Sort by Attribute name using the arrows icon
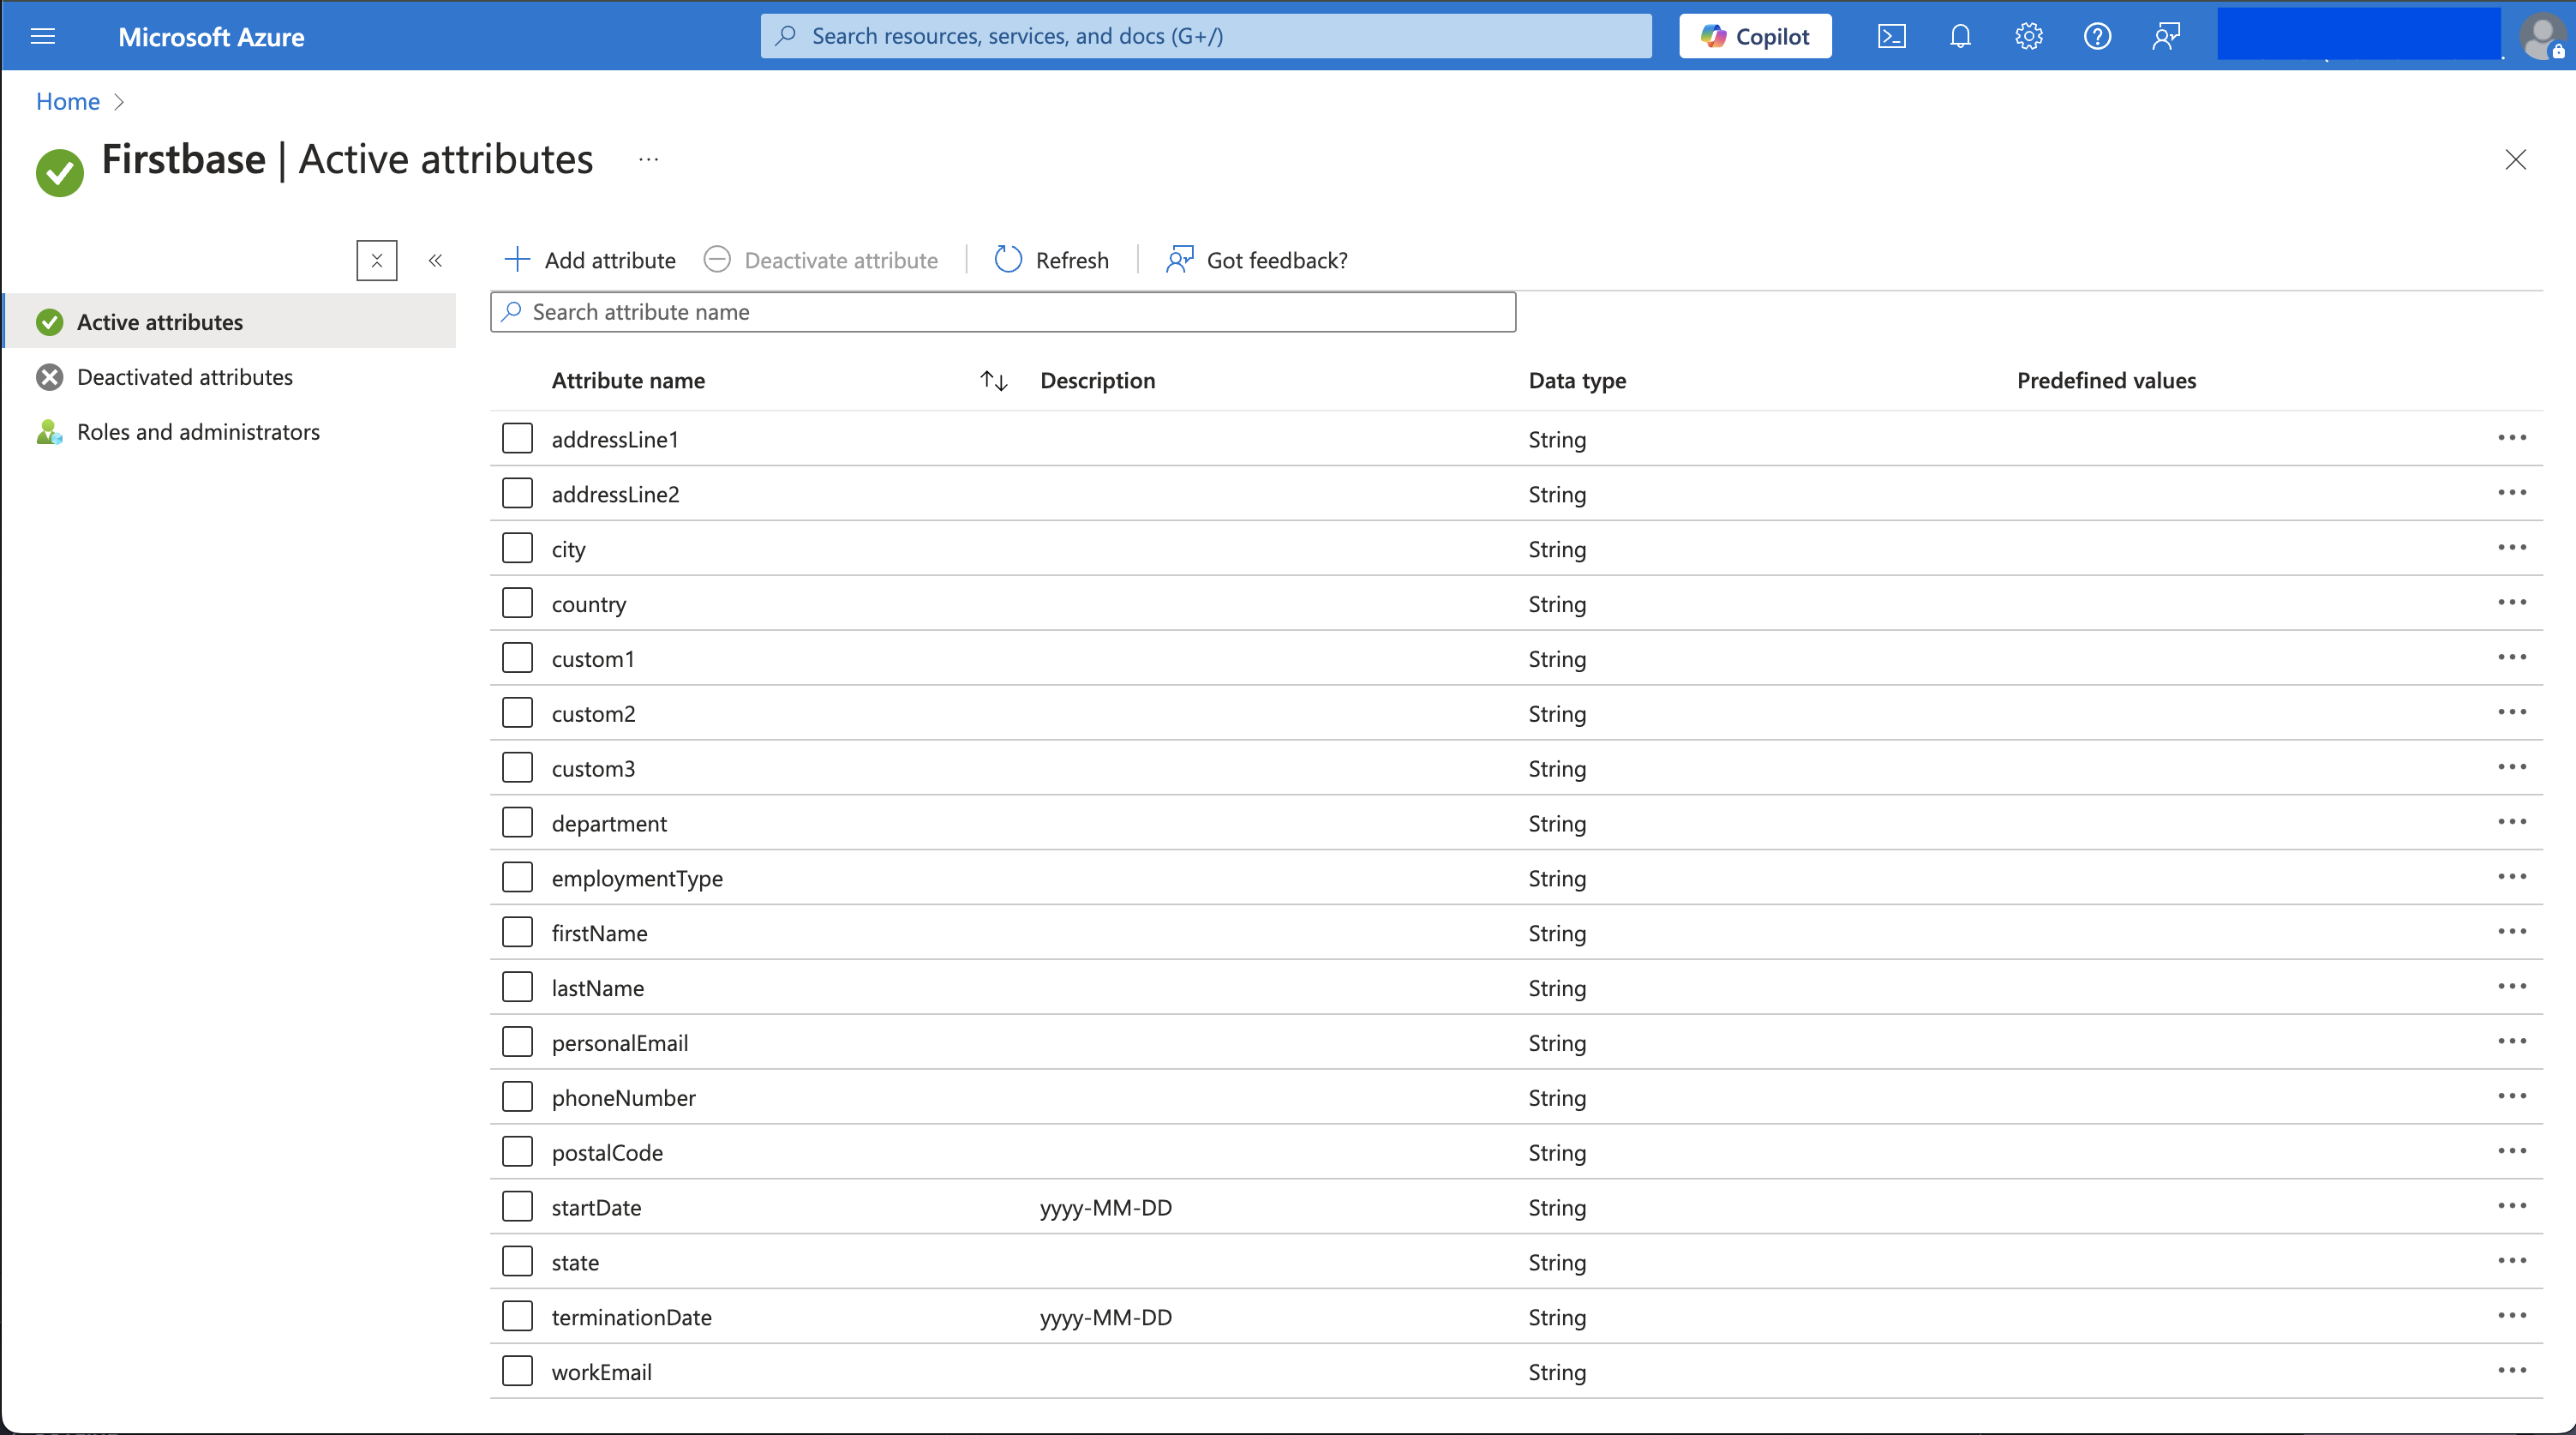The width and height of the screenshot is (2576, 1435). coord(993,381)
